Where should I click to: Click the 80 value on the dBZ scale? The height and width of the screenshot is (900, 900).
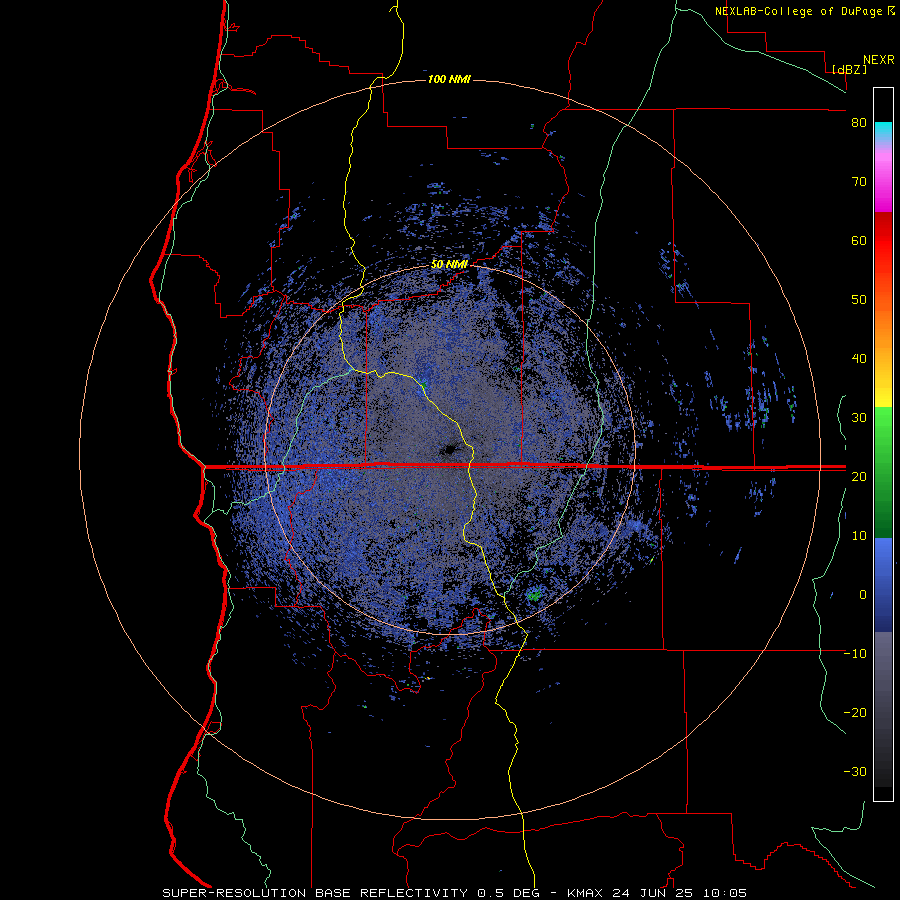pos(859,123)
